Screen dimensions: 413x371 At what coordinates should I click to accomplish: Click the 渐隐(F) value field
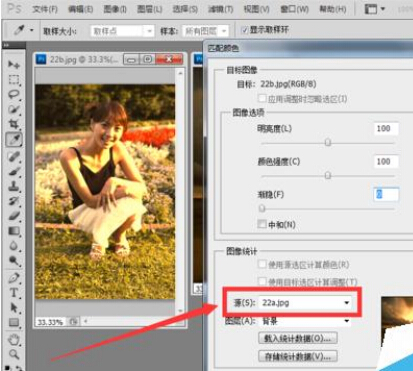pyautogui.click(x=386, y=194)
